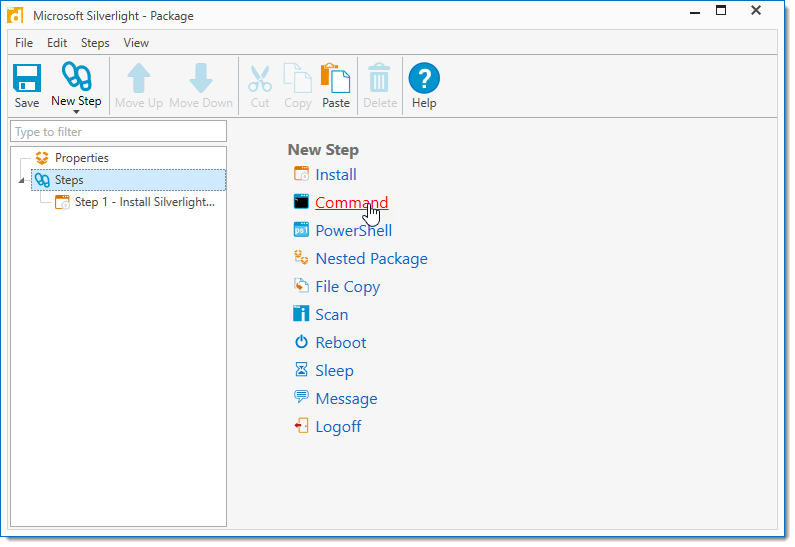Focus the Type to filter field
The image size is (795, 547).
pyautogui.click(x=118, y=132)
